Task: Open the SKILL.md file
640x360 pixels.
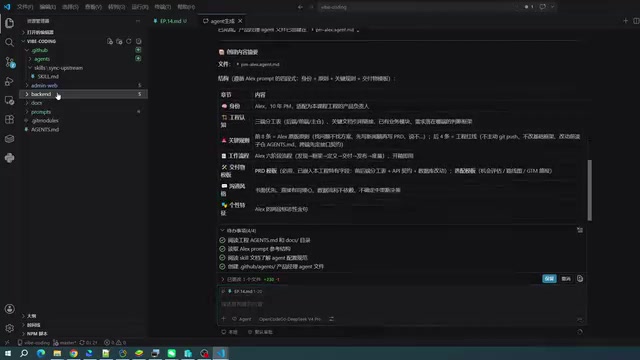Action: [x=48, y=77]
